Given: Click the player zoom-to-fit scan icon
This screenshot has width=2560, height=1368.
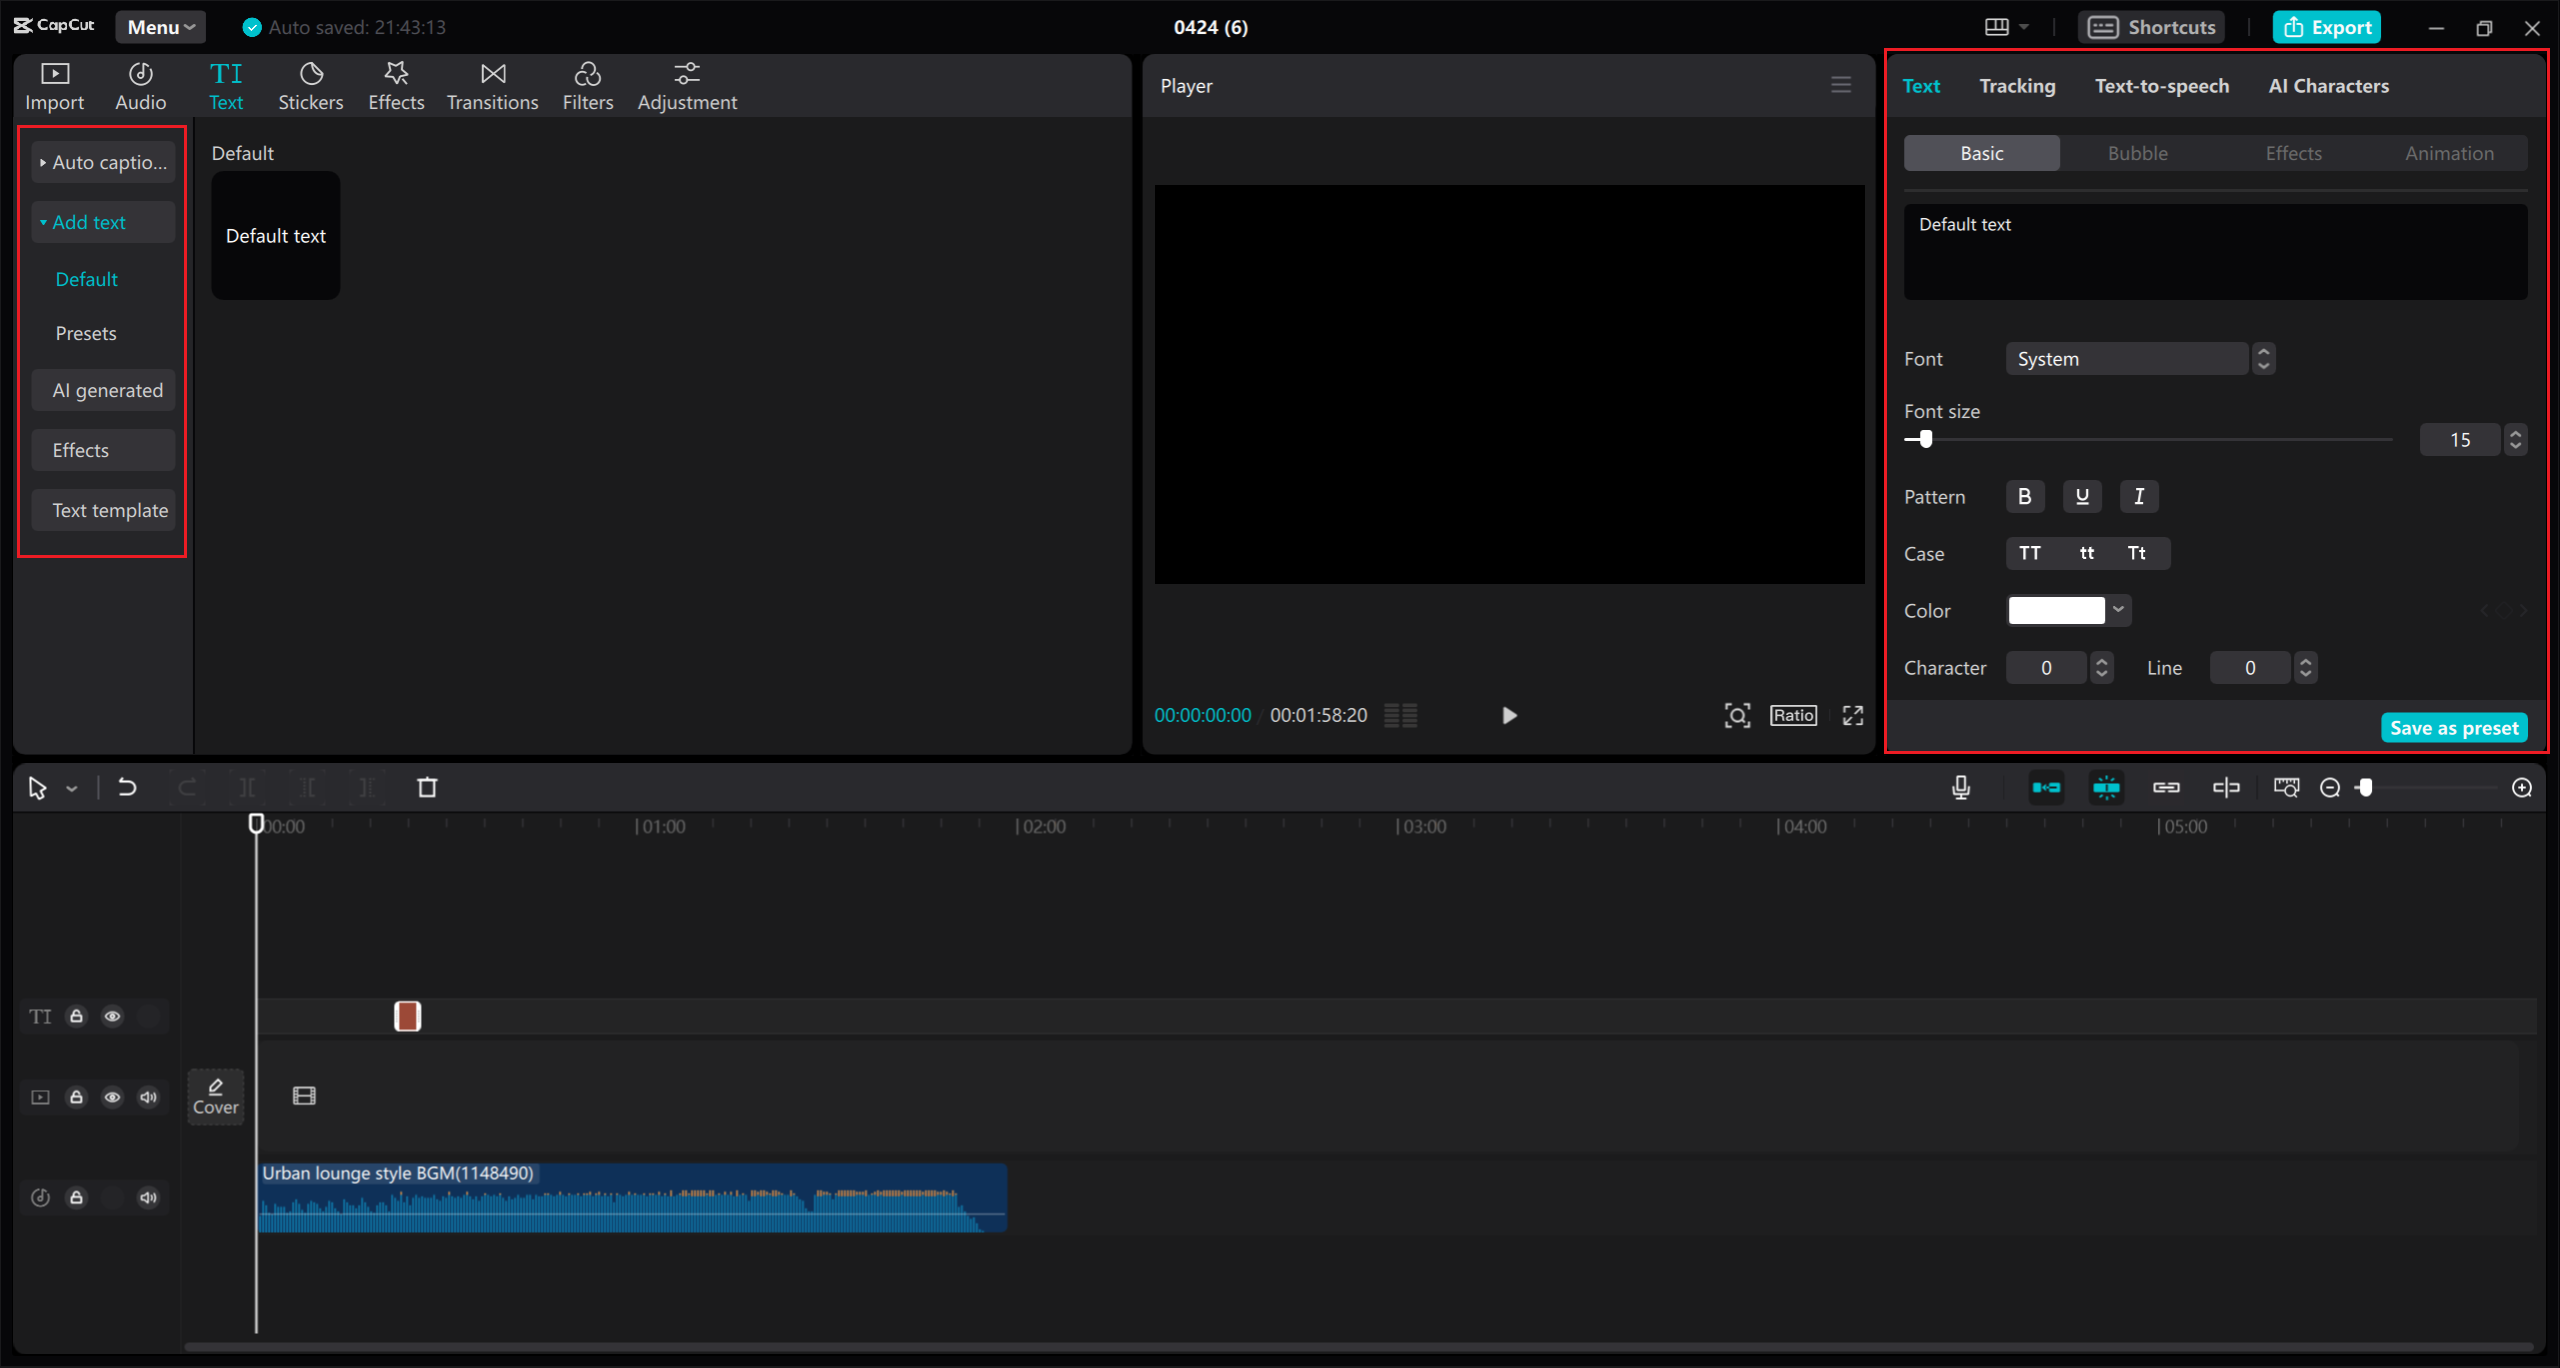Looking at the screenshot, I should pyautogui.click(x=1737, y=715).
